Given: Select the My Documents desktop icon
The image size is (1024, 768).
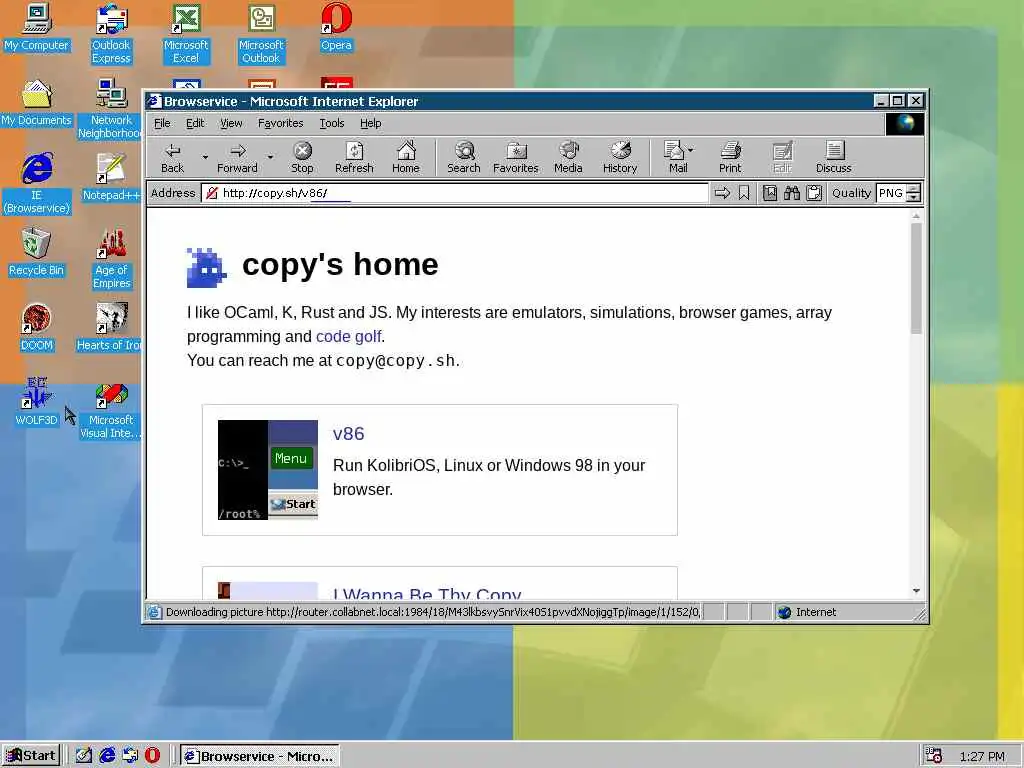Looking at the screenshot, I should coord(37,103).
